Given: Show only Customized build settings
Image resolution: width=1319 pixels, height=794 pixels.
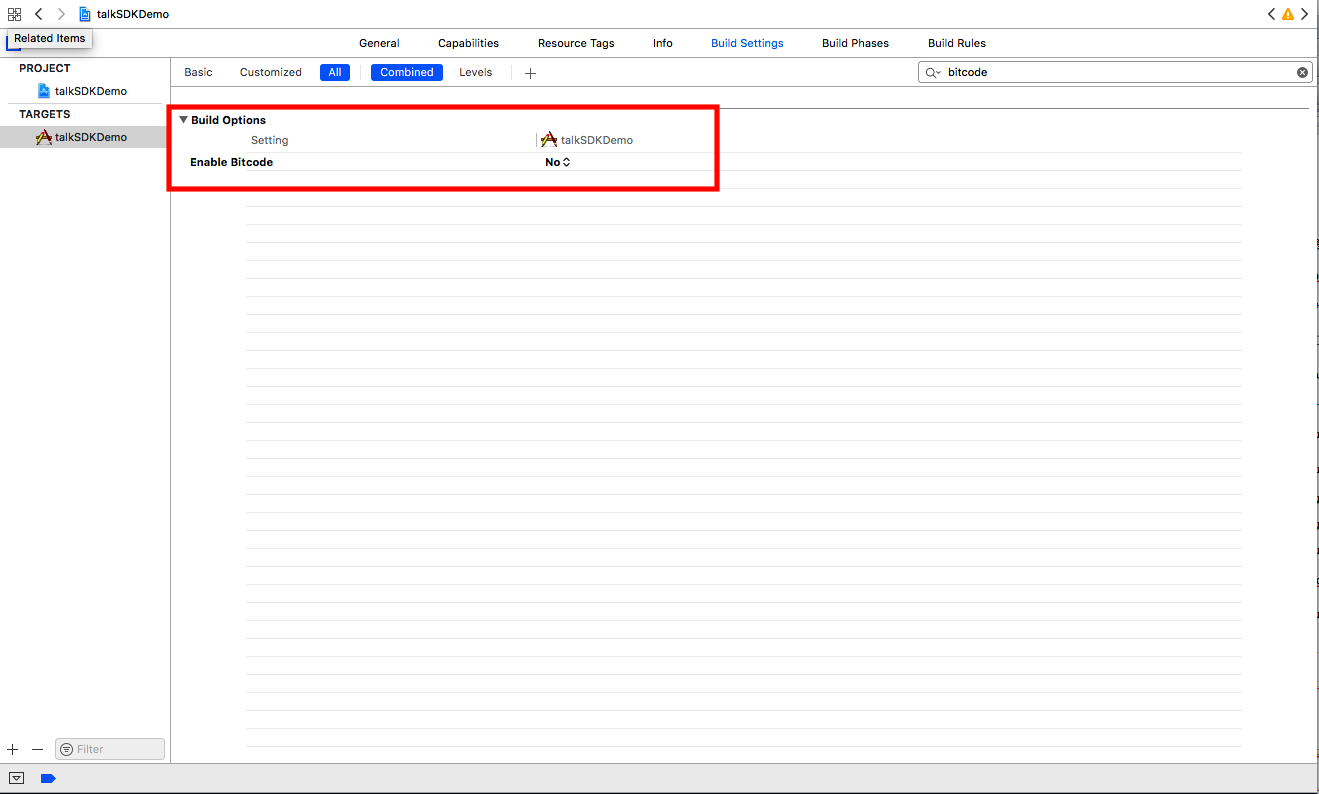Looking at the screenshot, I should pos(270,72).
